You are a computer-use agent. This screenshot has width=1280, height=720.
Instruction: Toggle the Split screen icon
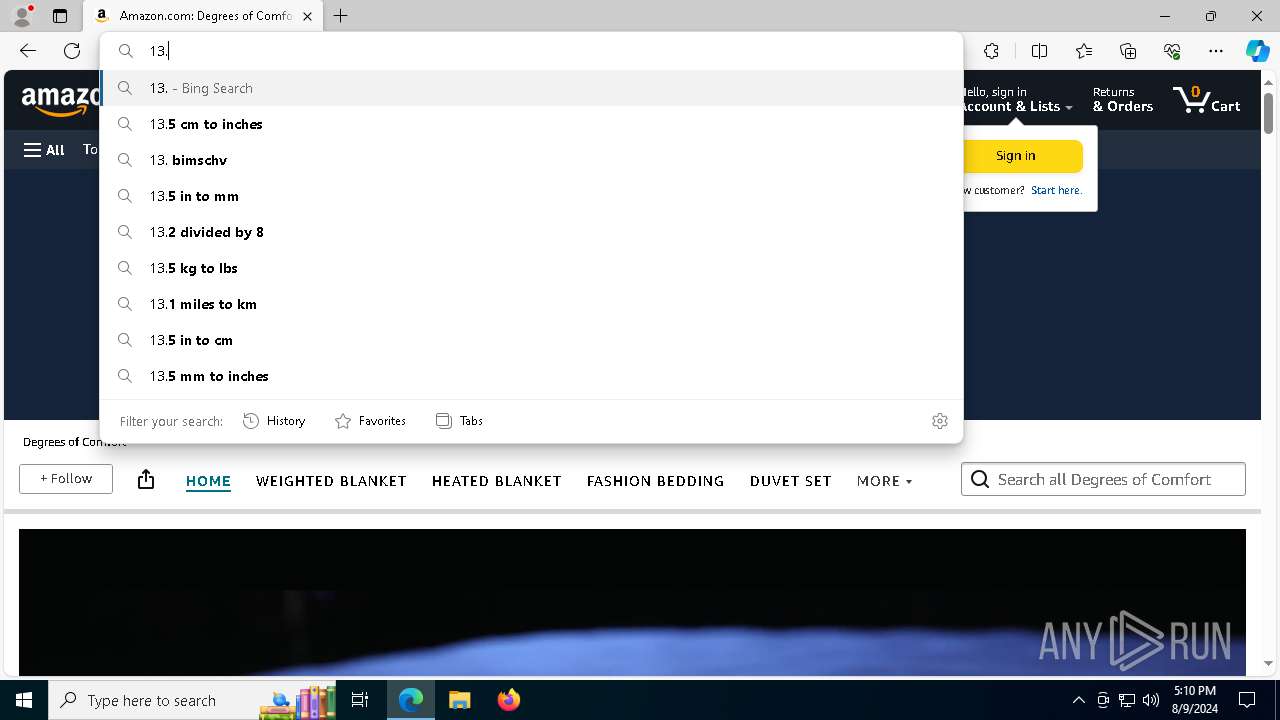coord(1039,51)
